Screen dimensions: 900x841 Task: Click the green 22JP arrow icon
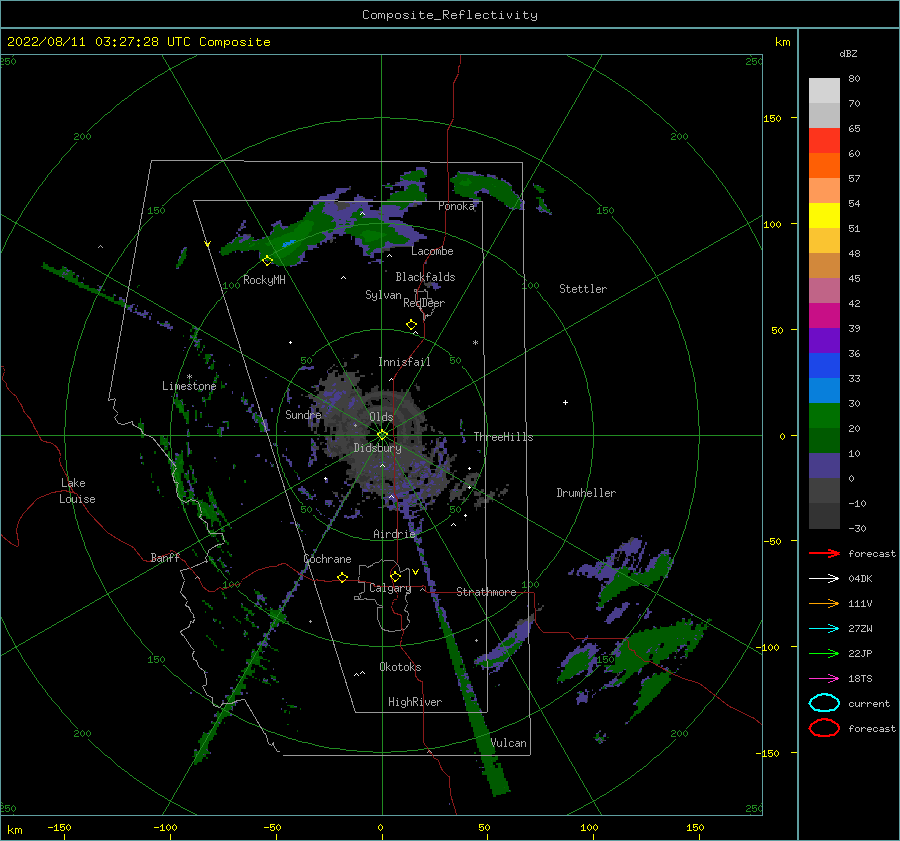tap(824, 653)
